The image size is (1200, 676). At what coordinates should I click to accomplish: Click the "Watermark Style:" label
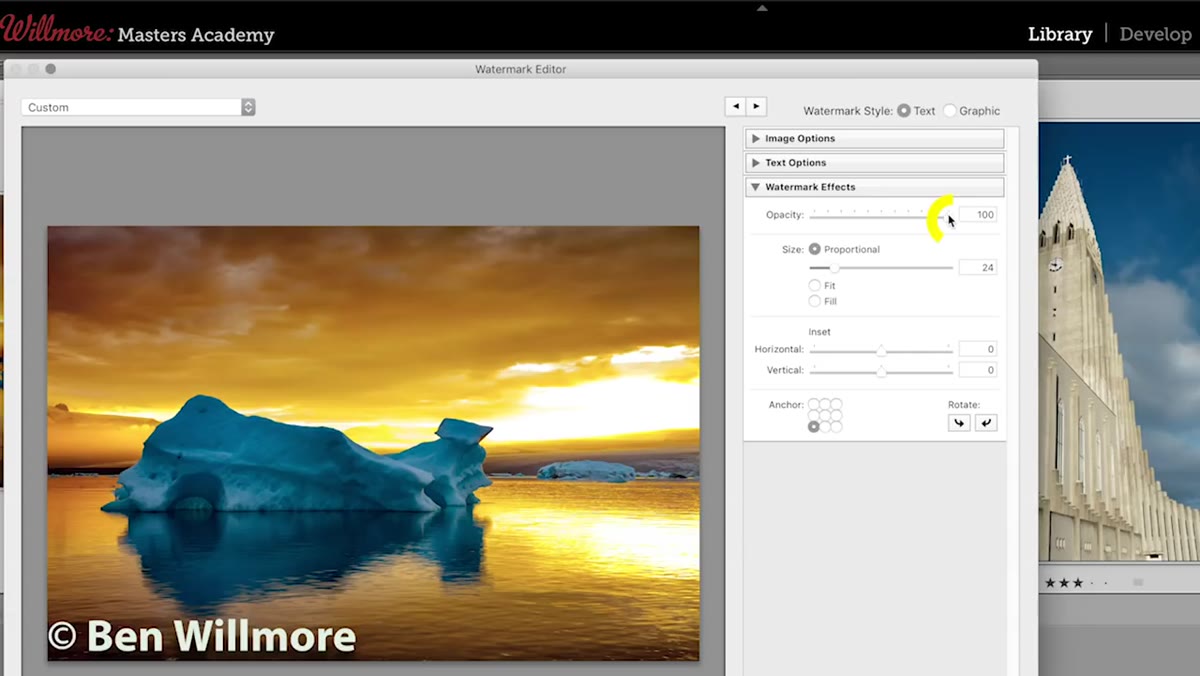(848, 111)
